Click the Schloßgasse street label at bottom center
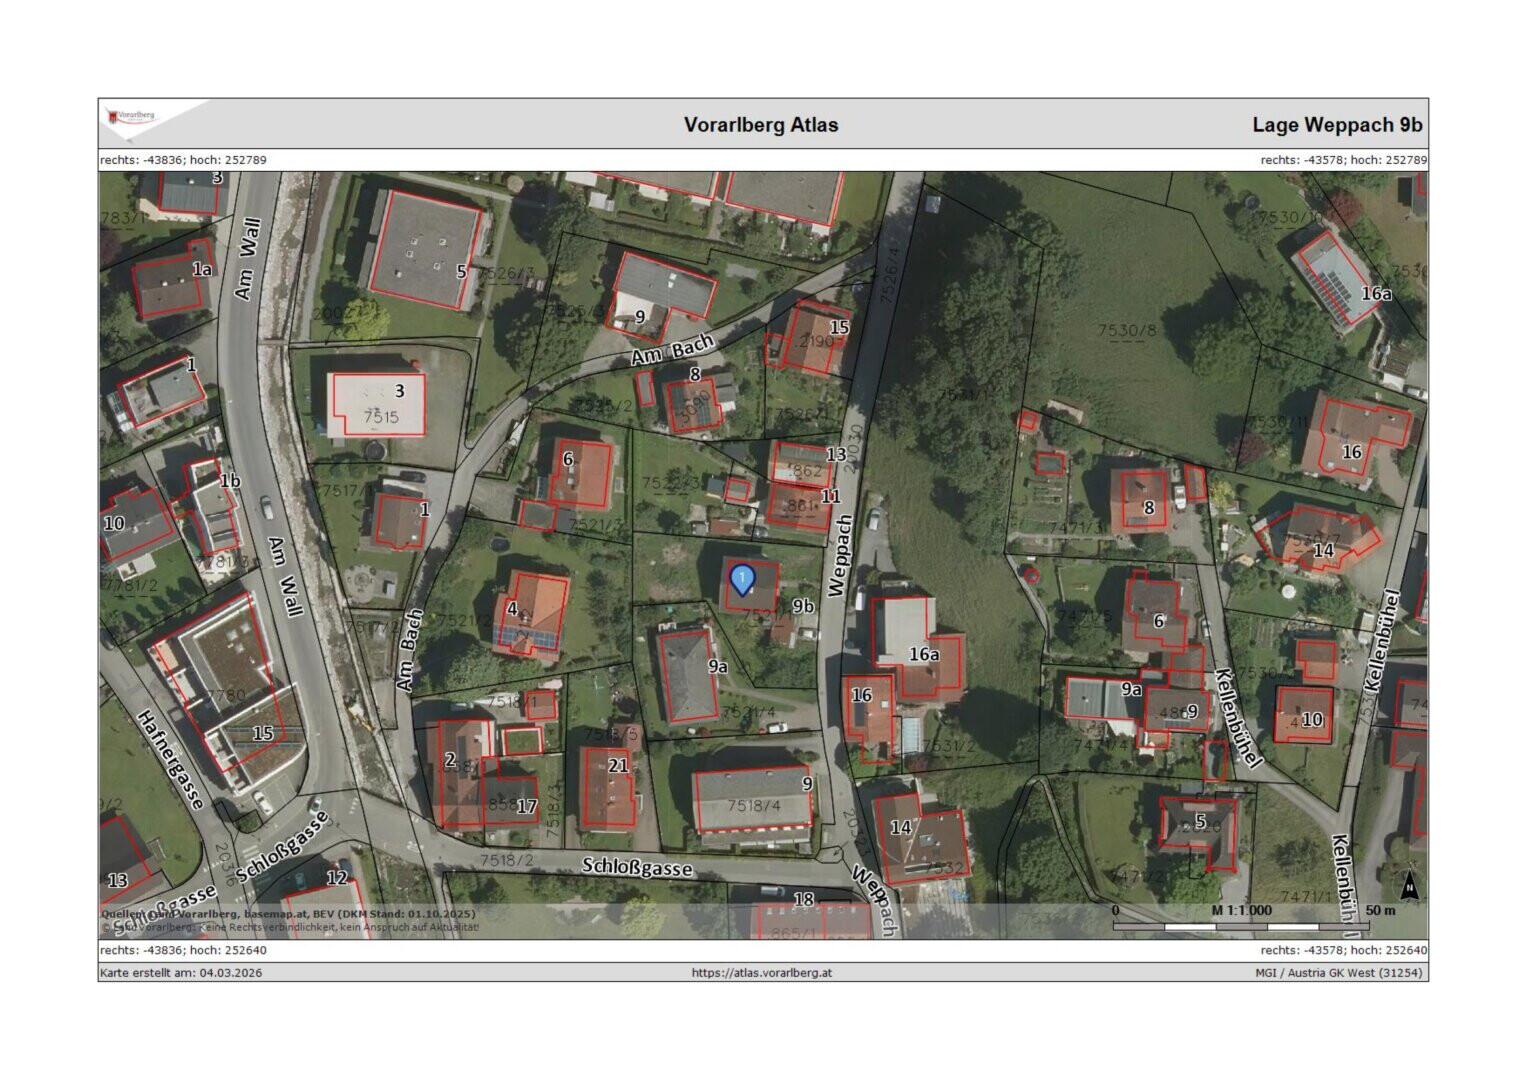This screenshot has height=1080, width=1527. coord(637,867)
